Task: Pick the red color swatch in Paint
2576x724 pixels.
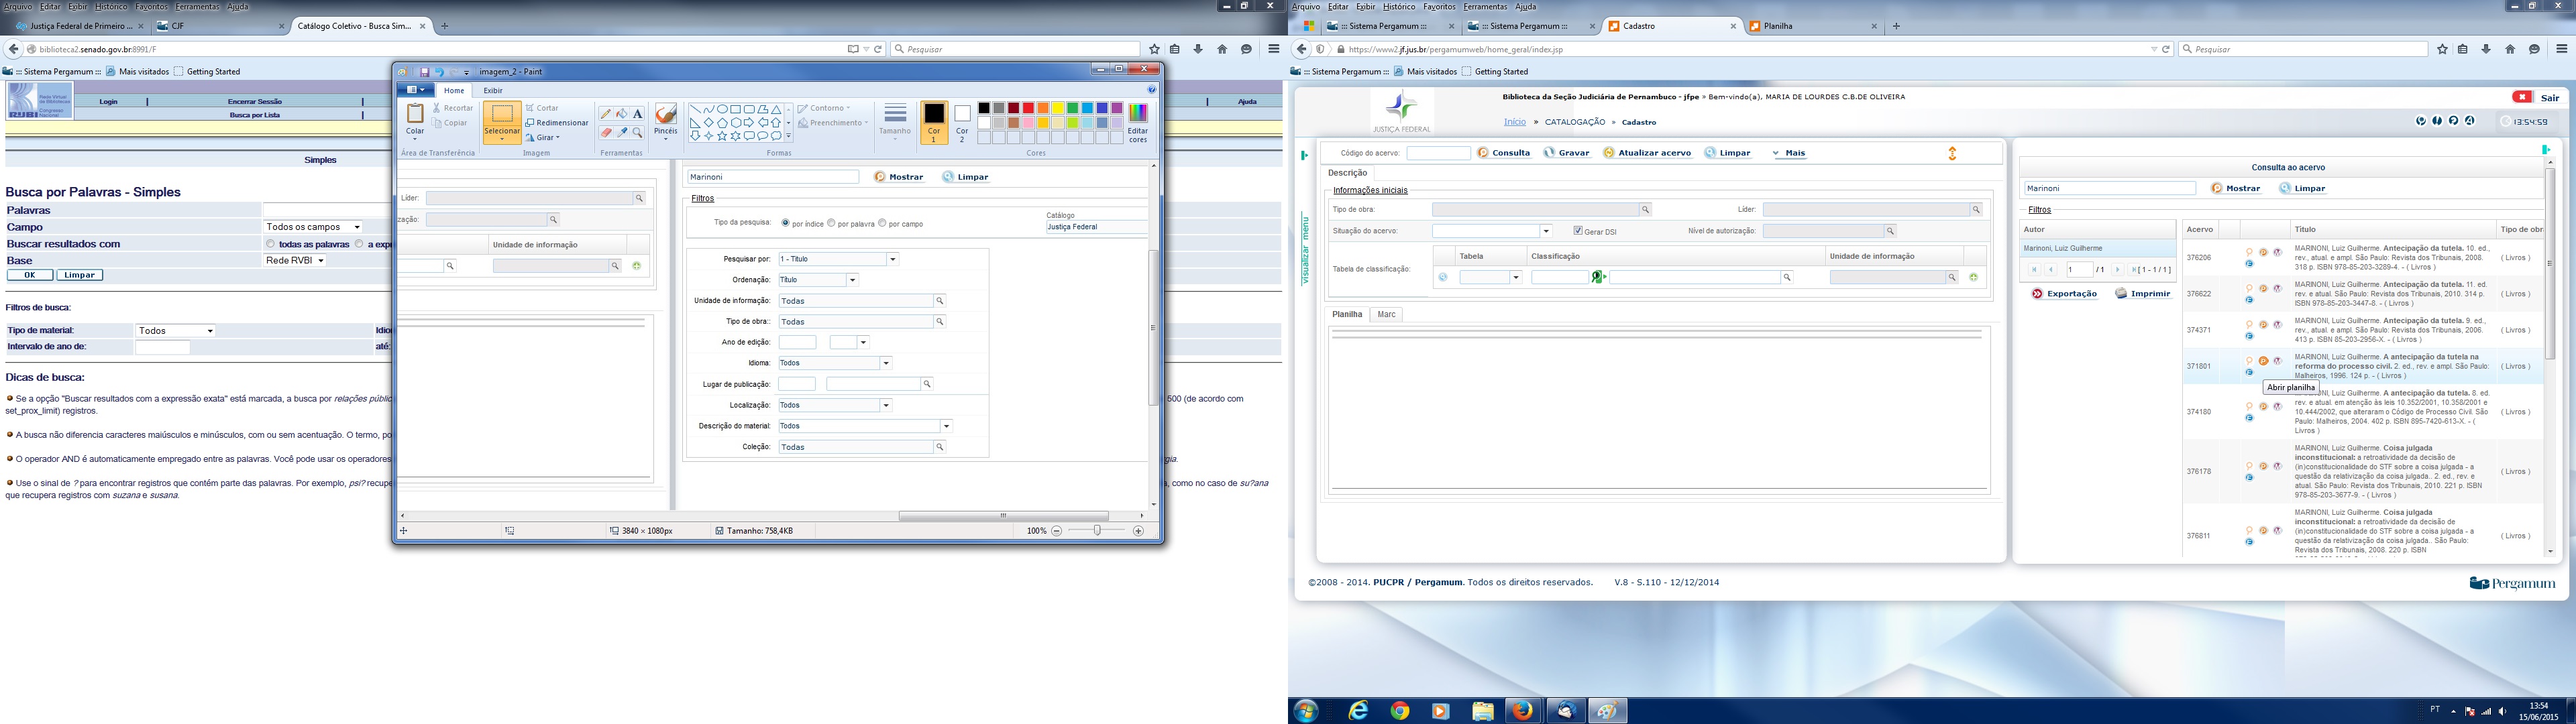Action: pyautogui.click(x=1028, y=108)
